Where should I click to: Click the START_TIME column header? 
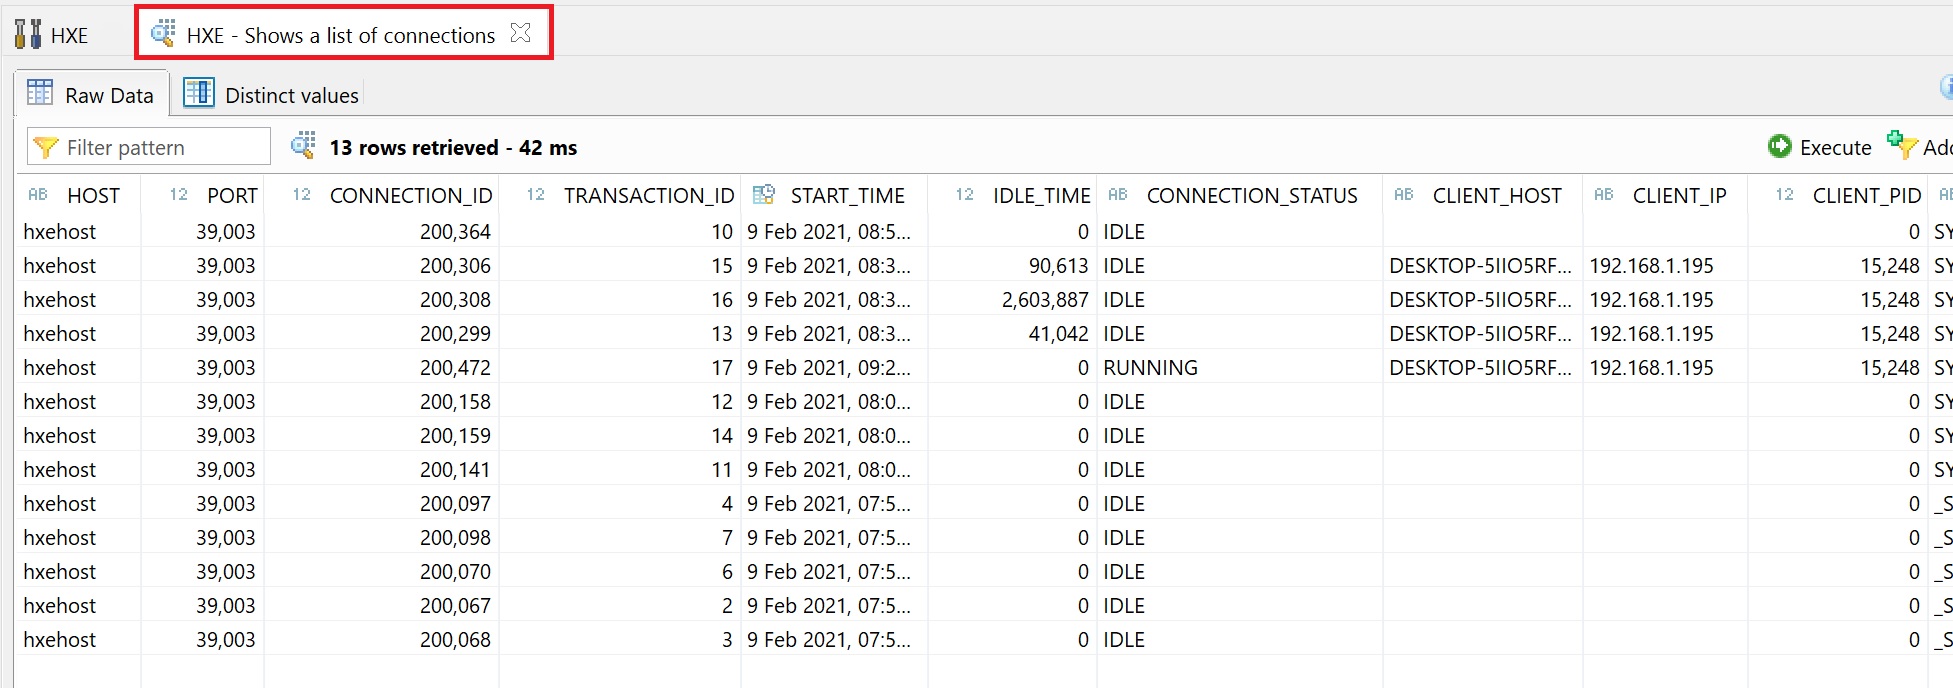[x=847, y=196]
